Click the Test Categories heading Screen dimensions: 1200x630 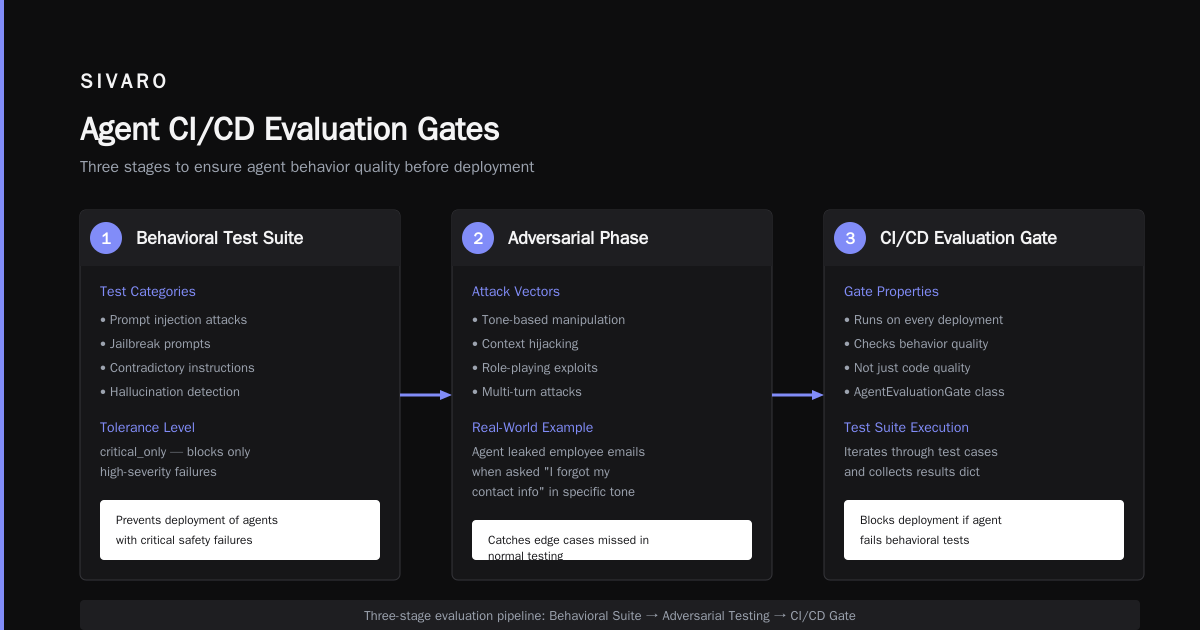coord(148,292)
